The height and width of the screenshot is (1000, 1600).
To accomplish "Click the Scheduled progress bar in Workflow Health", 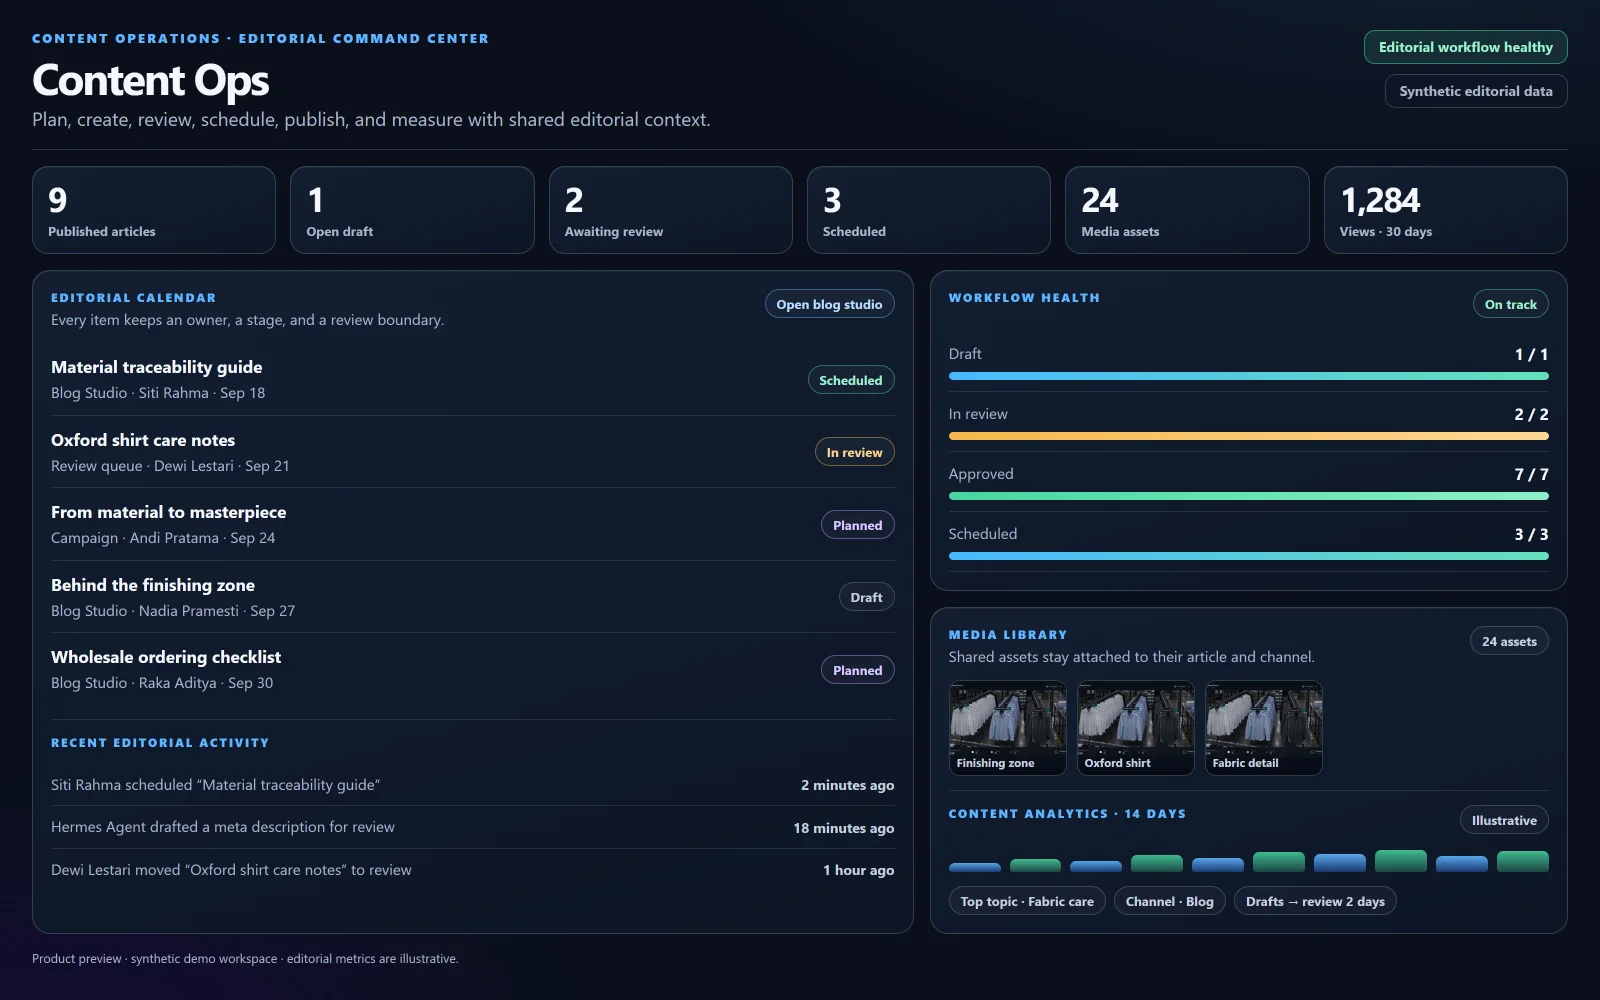I will (1248, 556).
